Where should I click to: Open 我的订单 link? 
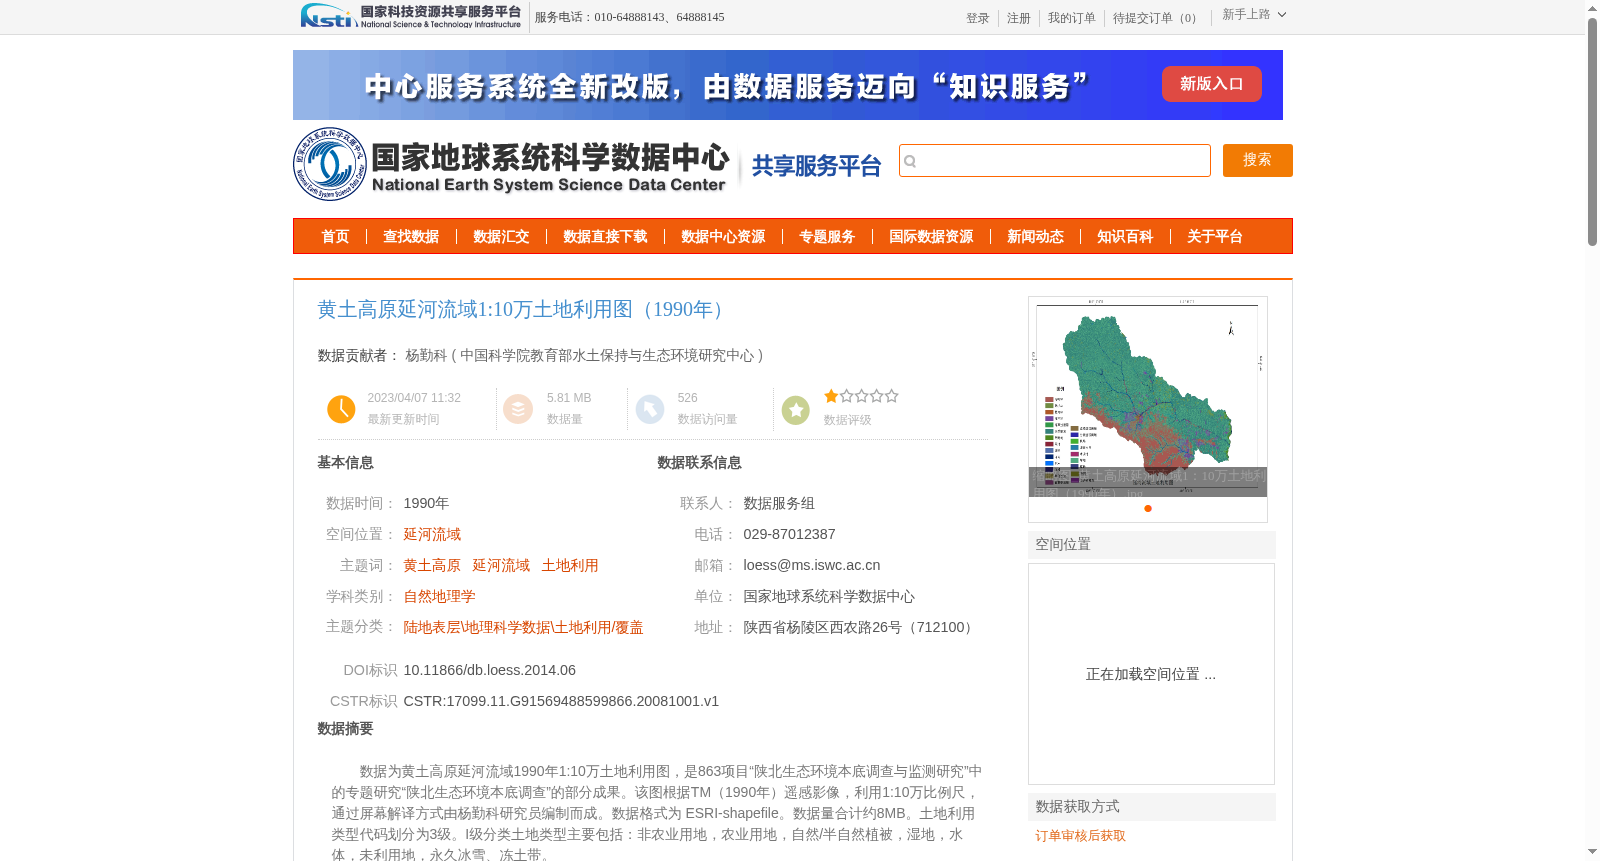1072,18
